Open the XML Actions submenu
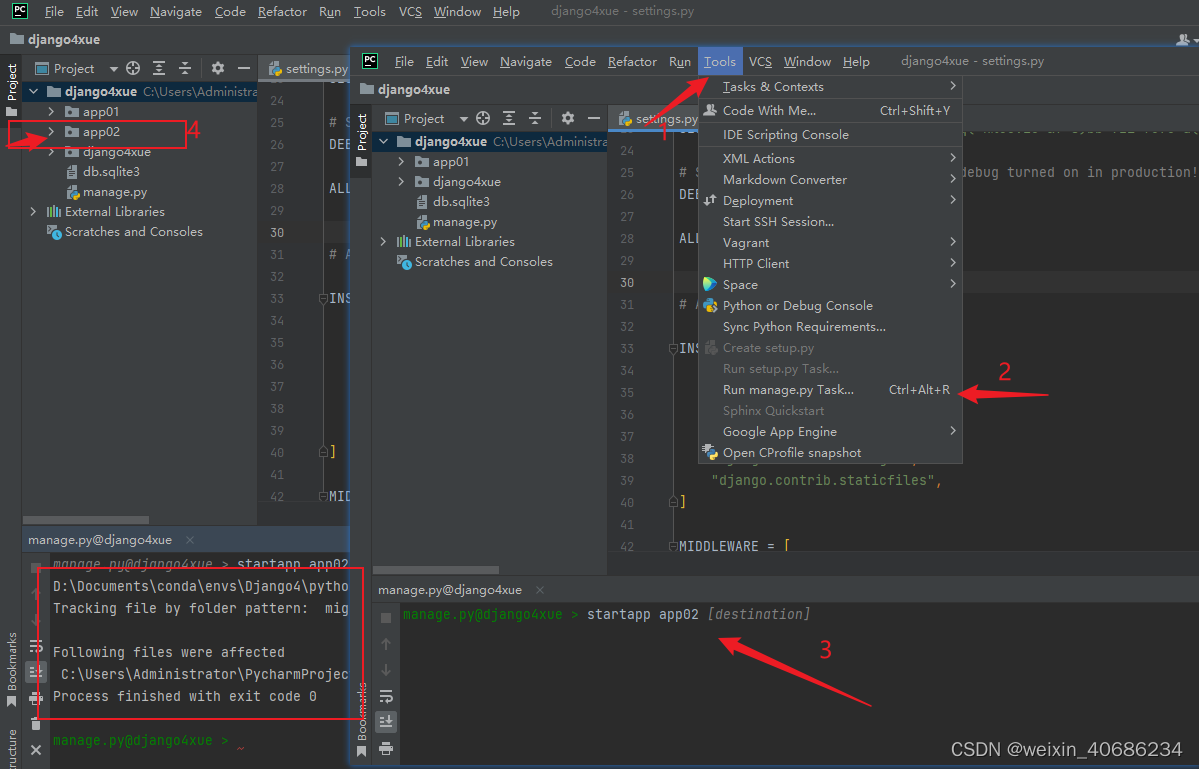 [830, 158]
